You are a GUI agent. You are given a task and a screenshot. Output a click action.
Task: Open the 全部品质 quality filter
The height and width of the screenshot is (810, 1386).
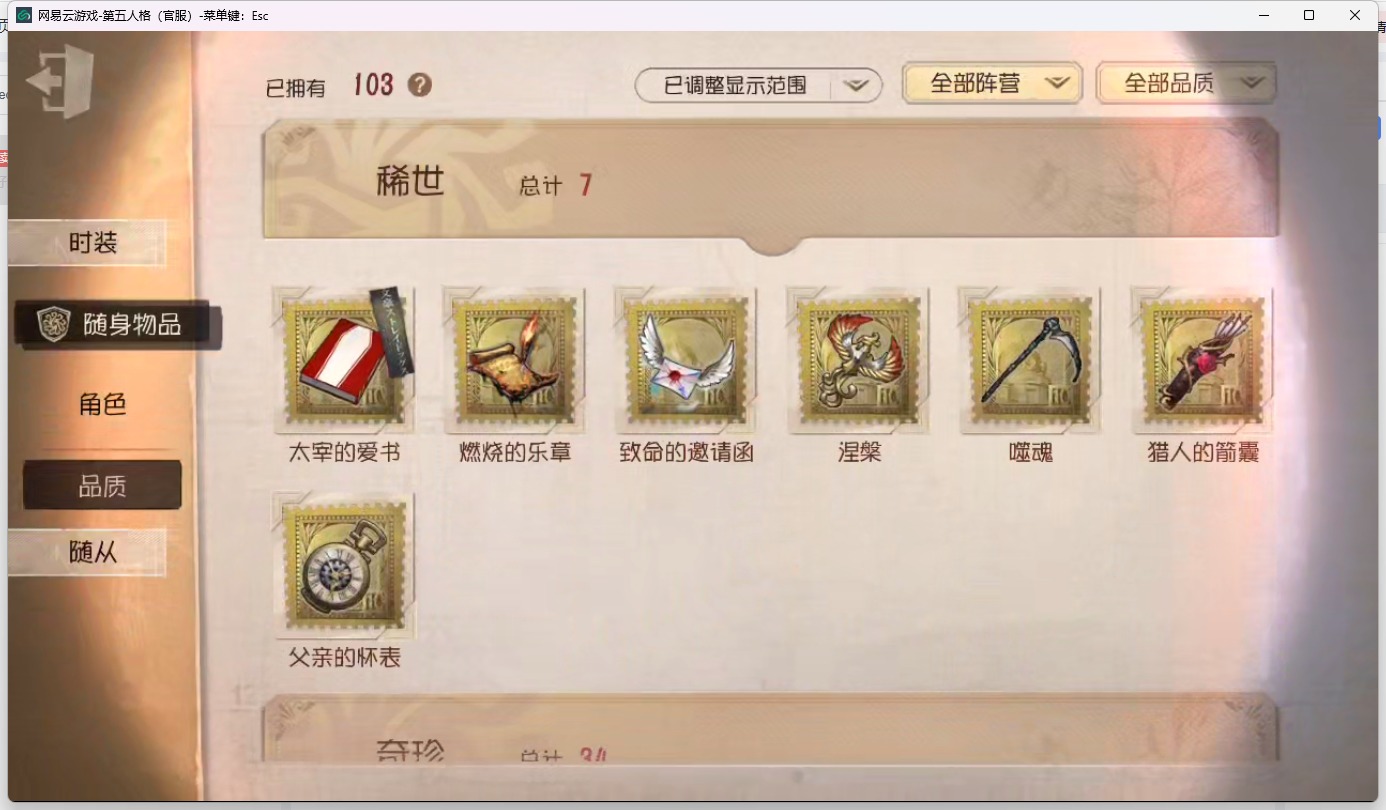tap(1186, 84)
